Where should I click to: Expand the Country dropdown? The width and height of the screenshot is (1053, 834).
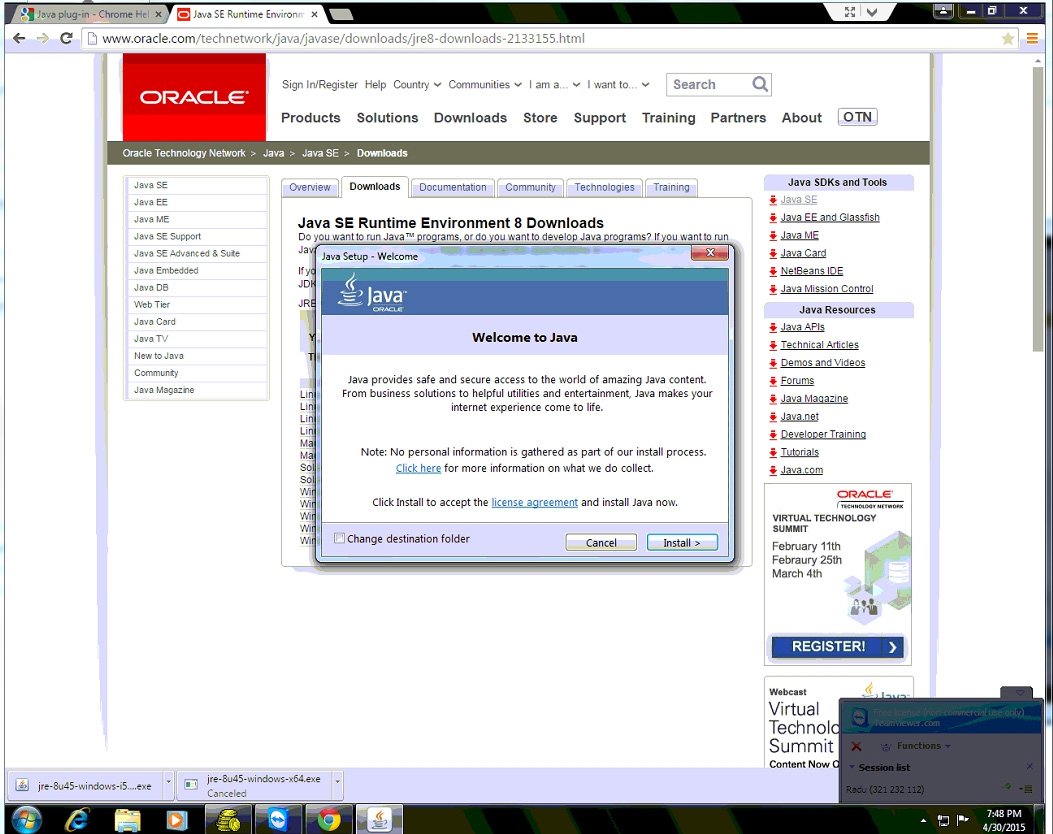coord(417,85)
